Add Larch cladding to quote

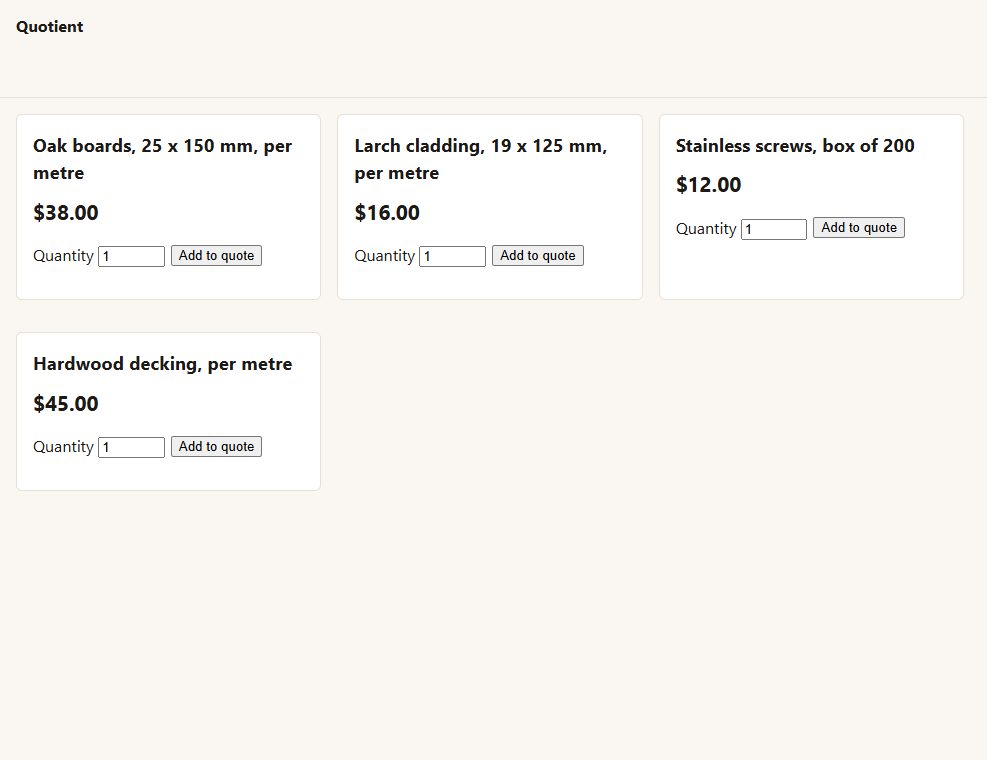538,256
